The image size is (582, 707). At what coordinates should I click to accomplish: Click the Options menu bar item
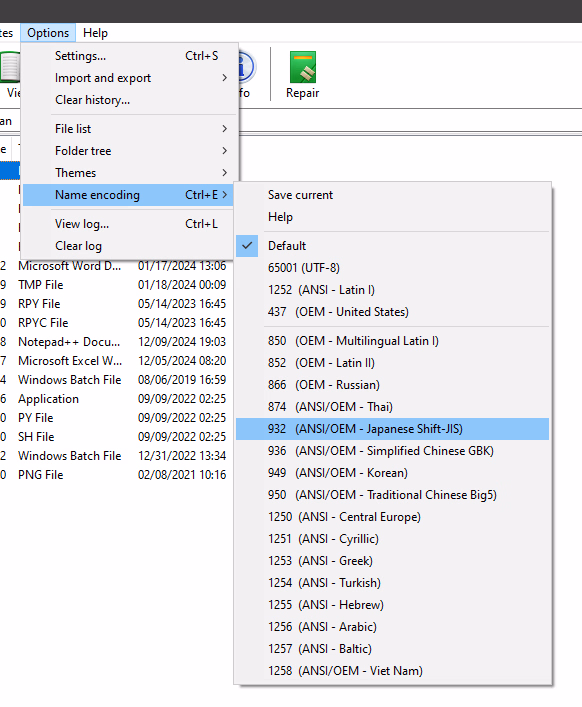point(48,33)
